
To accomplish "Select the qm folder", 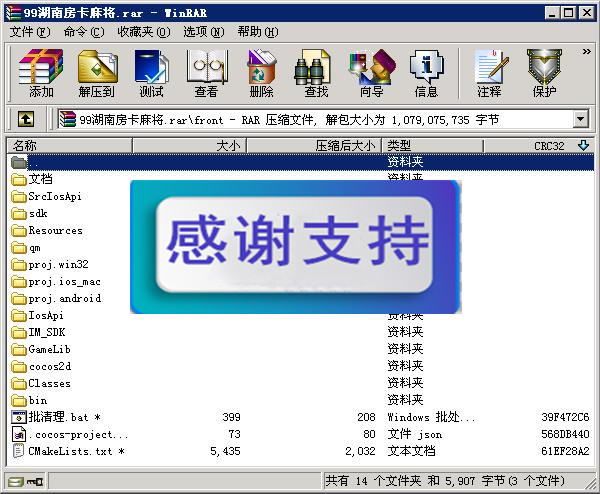I will 26,248.
